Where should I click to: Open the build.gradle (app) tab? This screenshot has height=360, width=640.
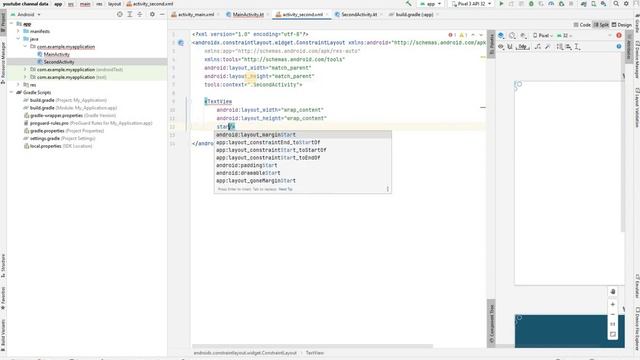pos(414,14)
